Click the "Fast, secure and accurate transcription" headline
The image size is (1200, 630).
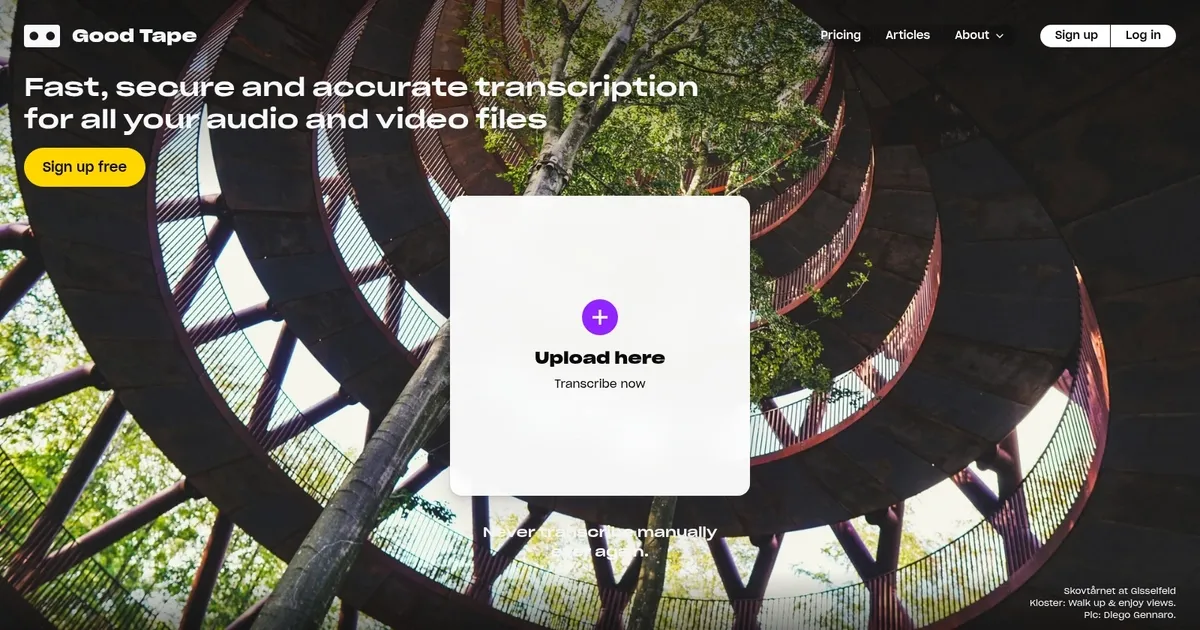coord(361,87)
